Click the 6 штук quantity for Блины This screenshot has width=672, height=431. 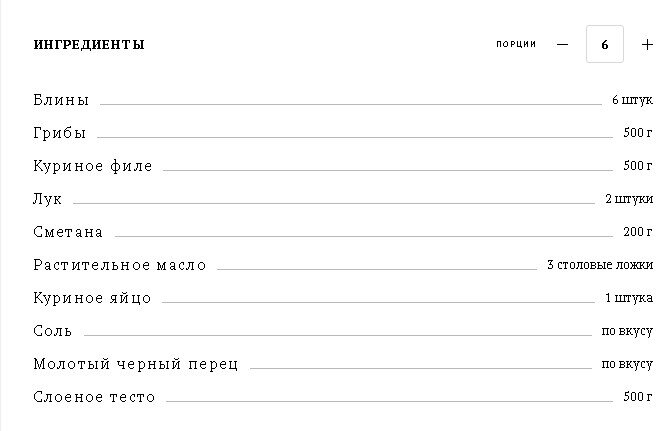coord(632,101)
